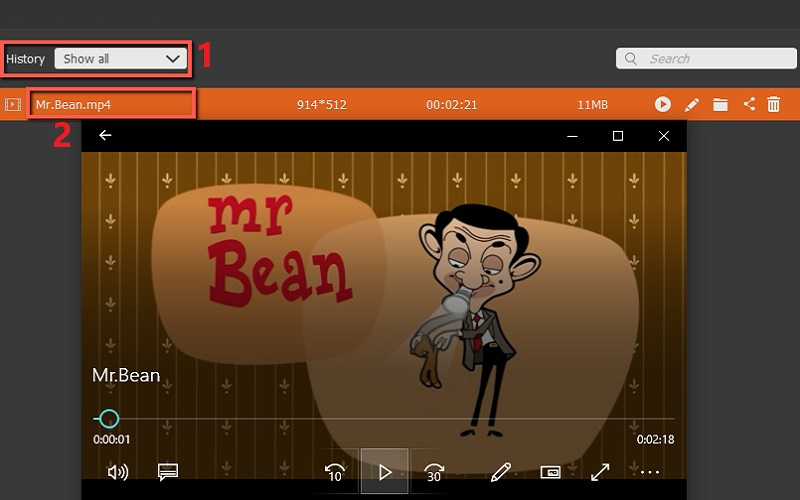Select the Mr.Bean.mp4 file name
Screen dimensions: 800x500
(73, 105)
